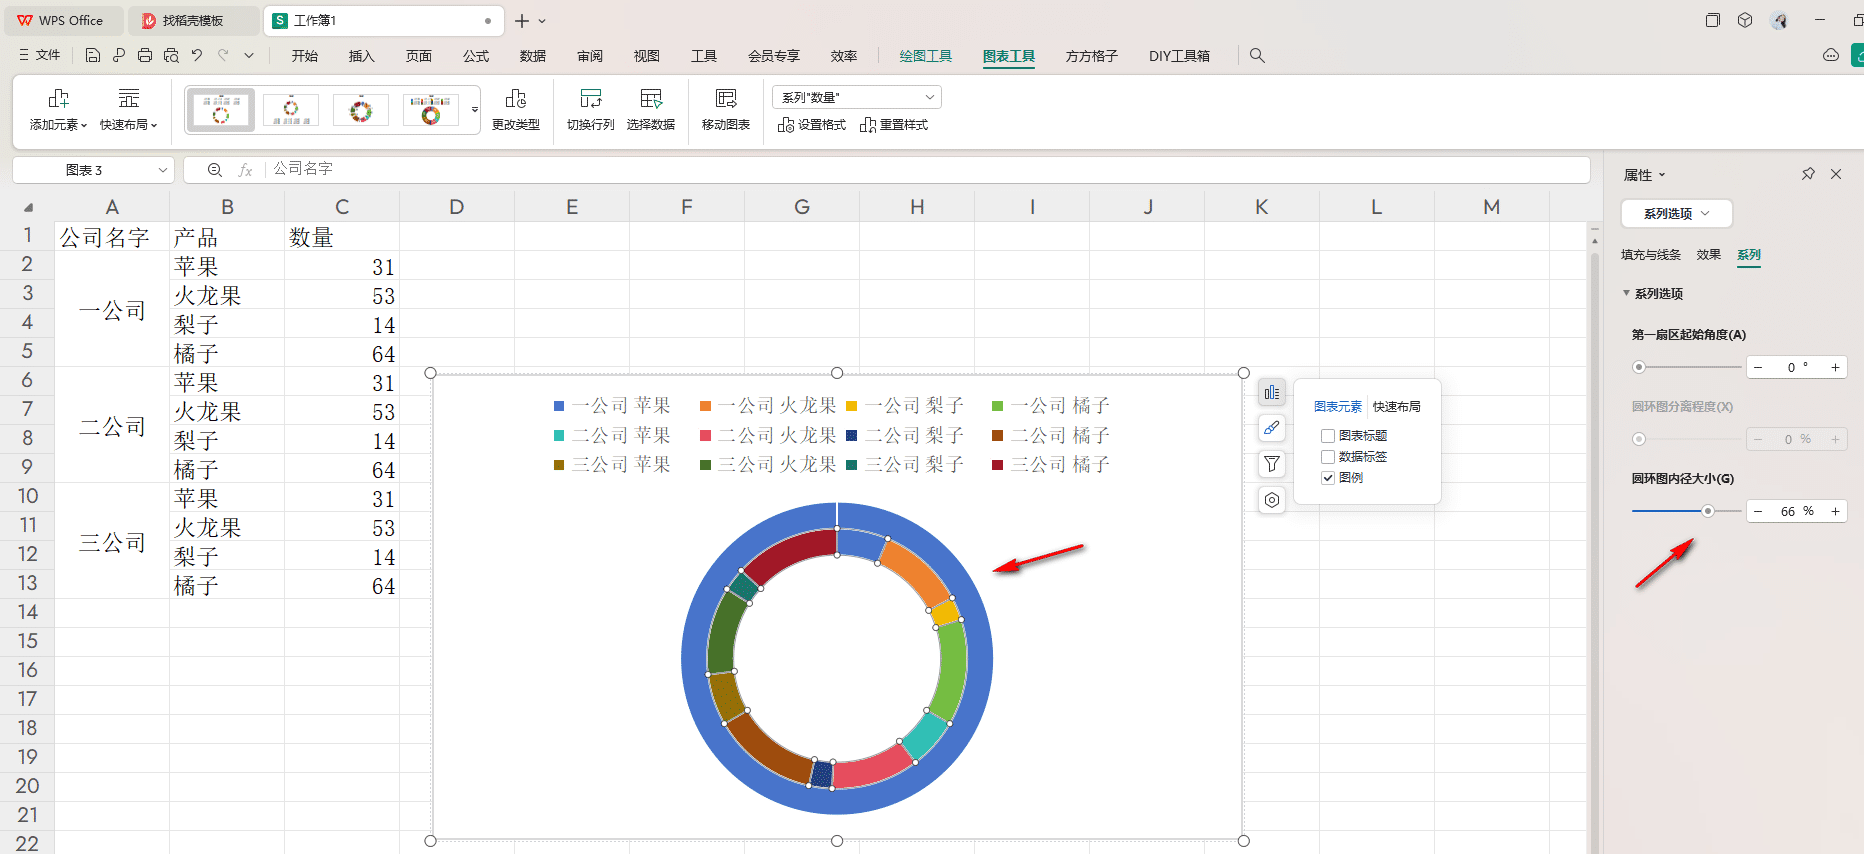
Task: Click the Print preview icon
Action: point(171,56)
